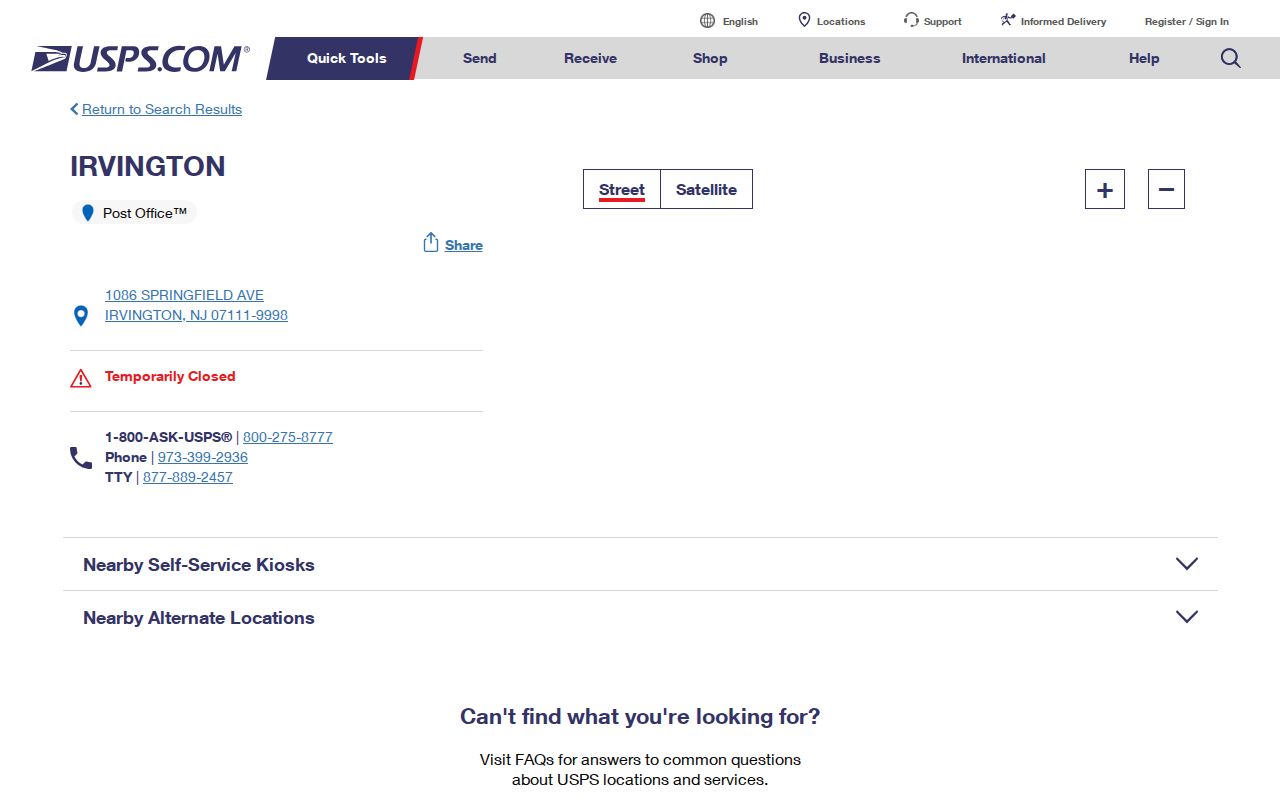This screenshot has width=1280, height=800.
Task: Click the Locations pin icon in header
Action: [x=804, y=20]
